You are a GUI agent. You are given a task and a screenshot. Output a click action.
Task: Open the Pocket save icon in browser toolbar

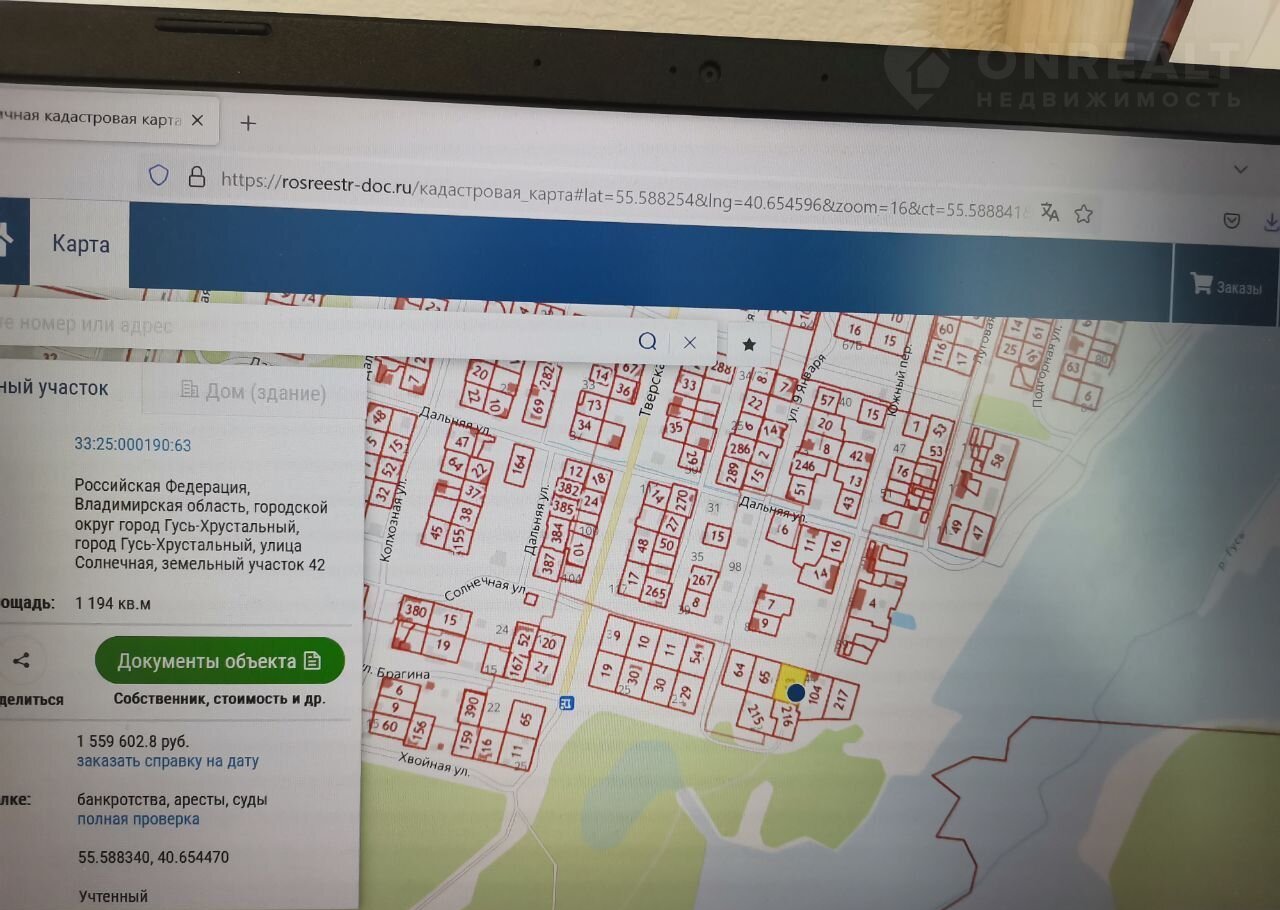(x=1232, y=221)
